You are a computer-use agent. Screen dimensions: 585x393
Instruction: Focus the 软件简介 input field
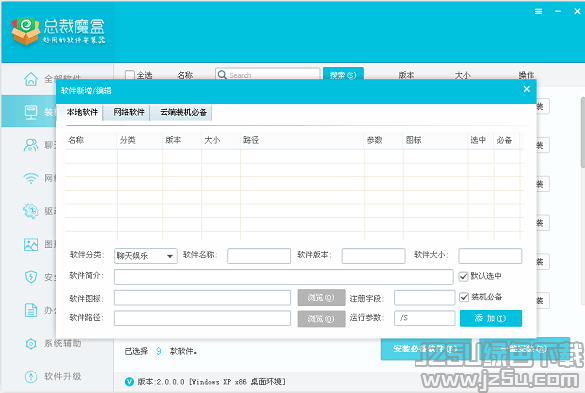click(x=284, y=277)
